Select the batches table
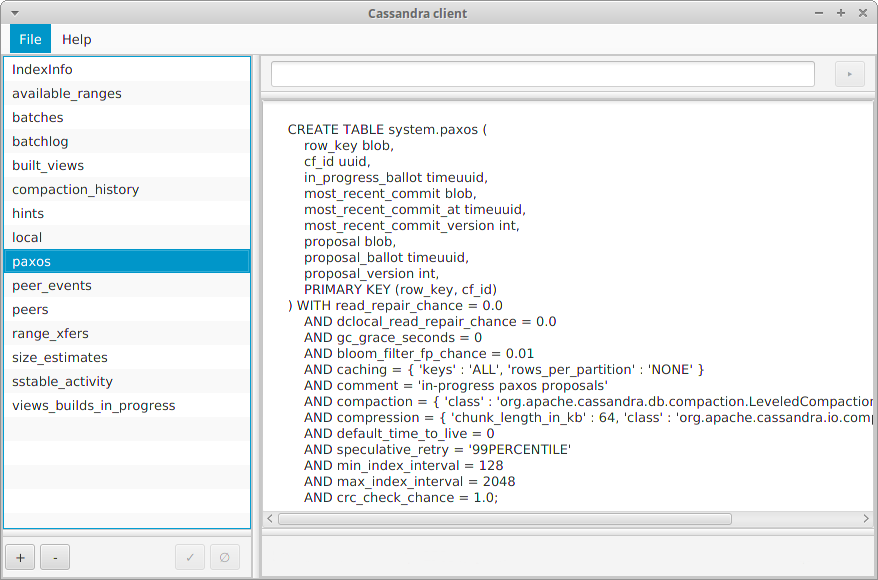The width and height of the screenshot is (878, 580). coord(127,118)
